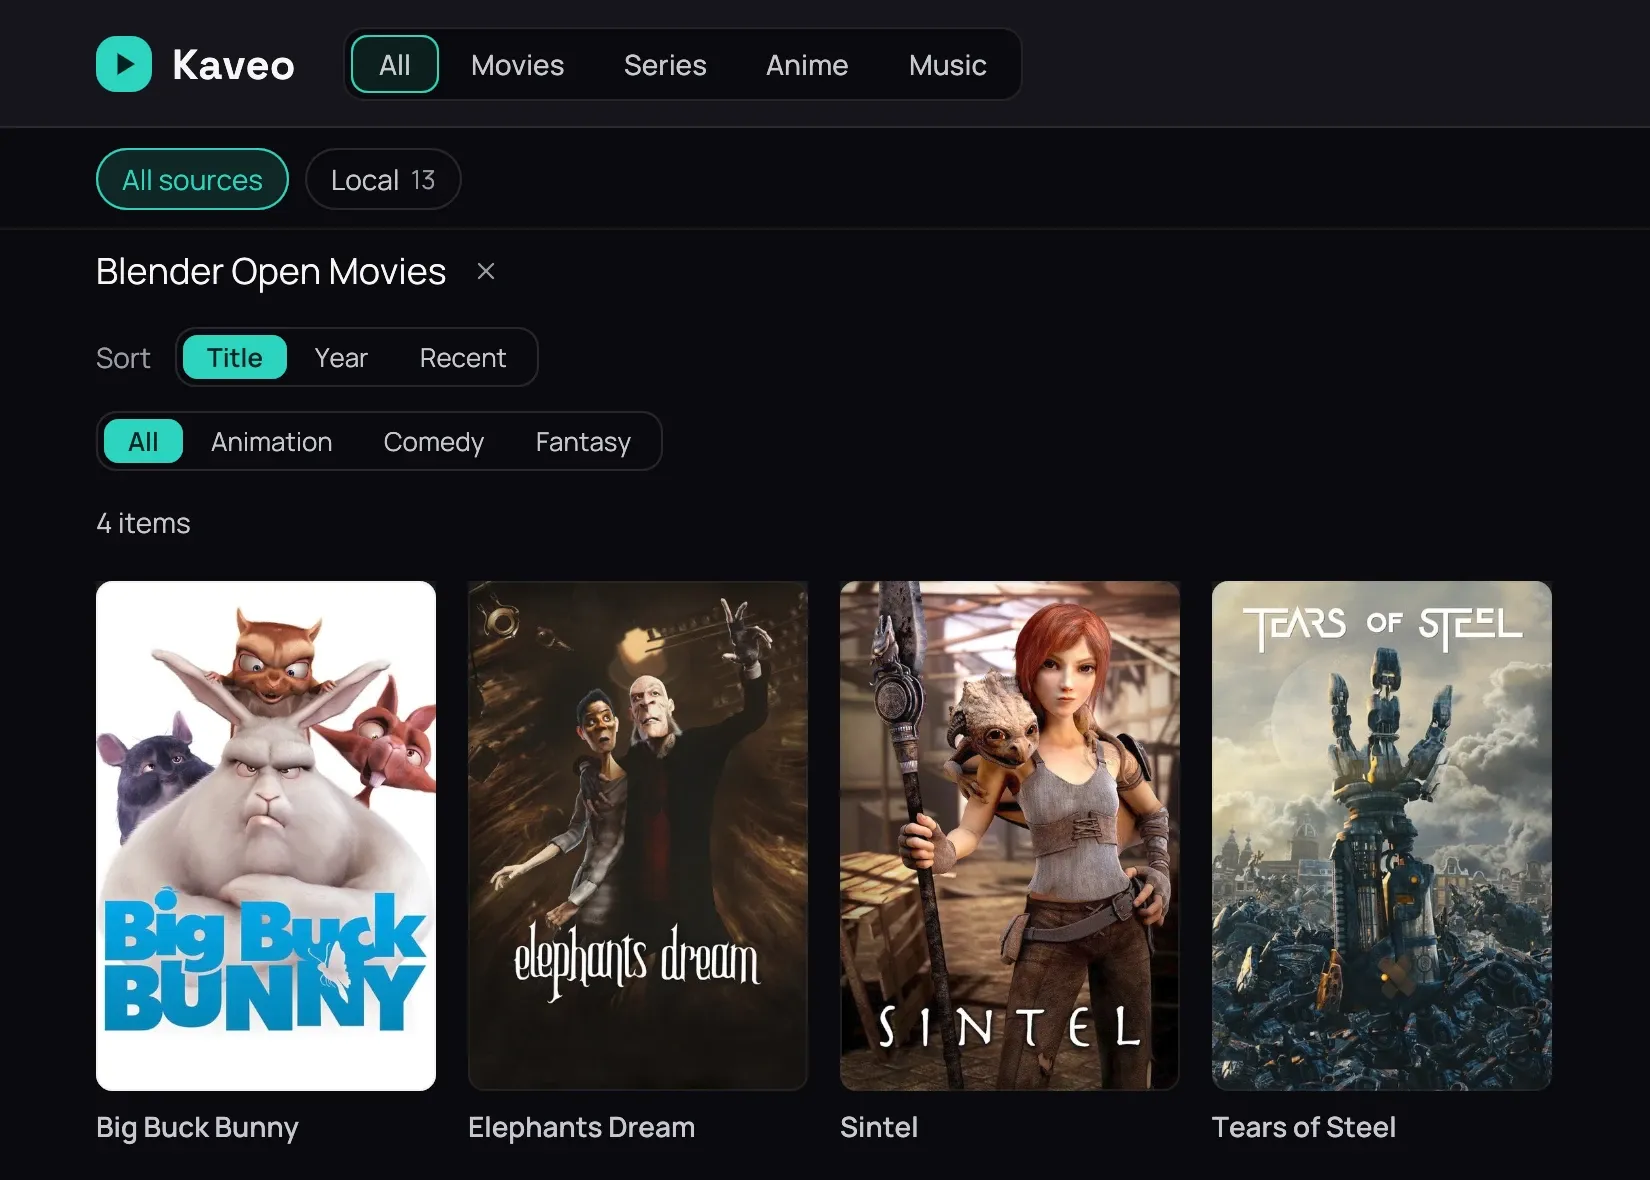Open the Sintel poster
The image size is (1650, 1180).
point(1010,836)
